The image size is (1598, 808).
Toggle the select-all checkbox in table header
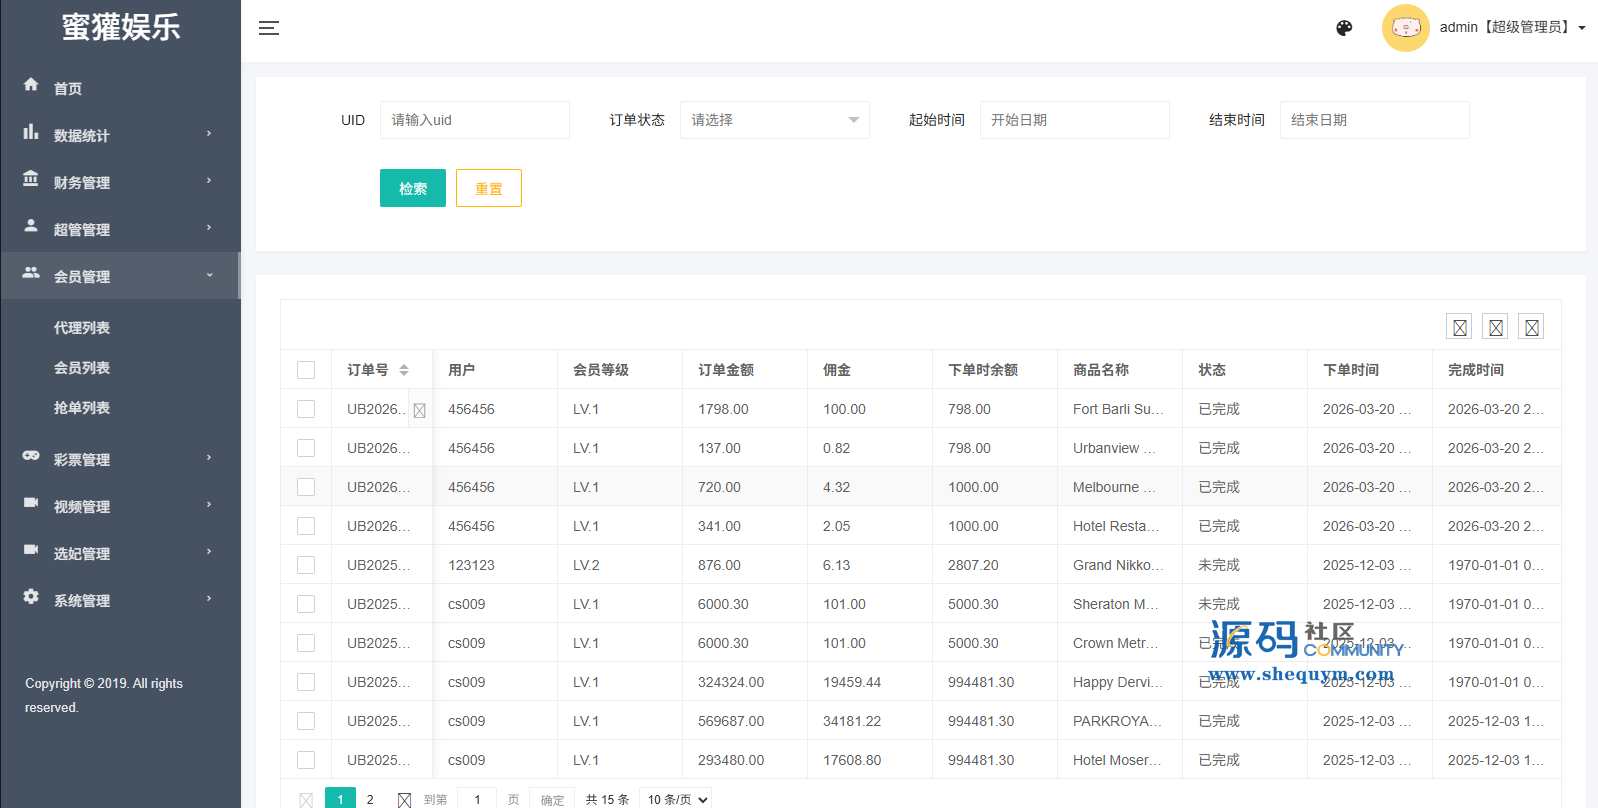pos(306,370)
